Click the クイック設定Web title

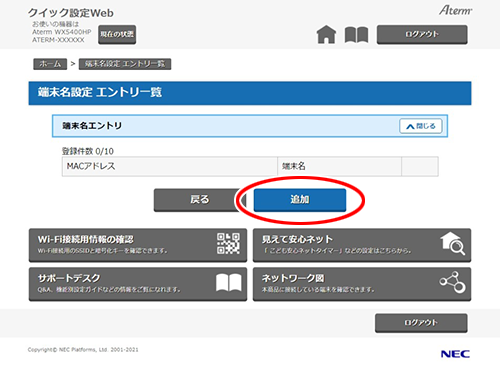pyautogui.click(x=71, y=13)
